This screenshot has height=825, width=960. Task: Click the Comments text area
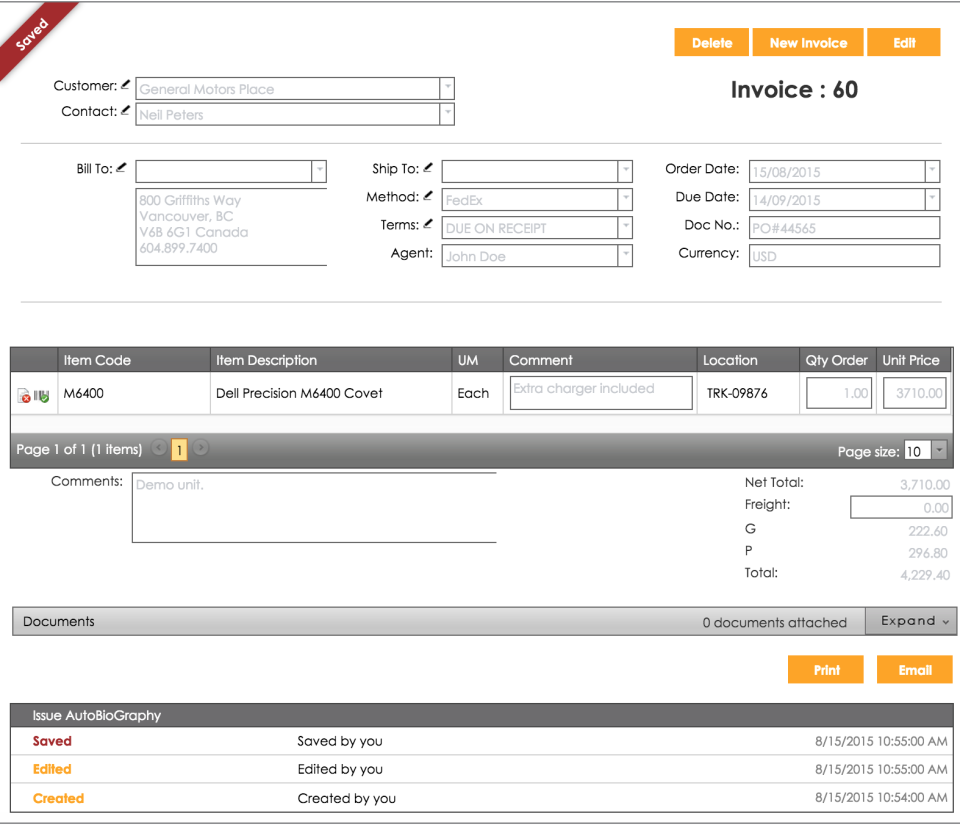click(x=314, y=507)
